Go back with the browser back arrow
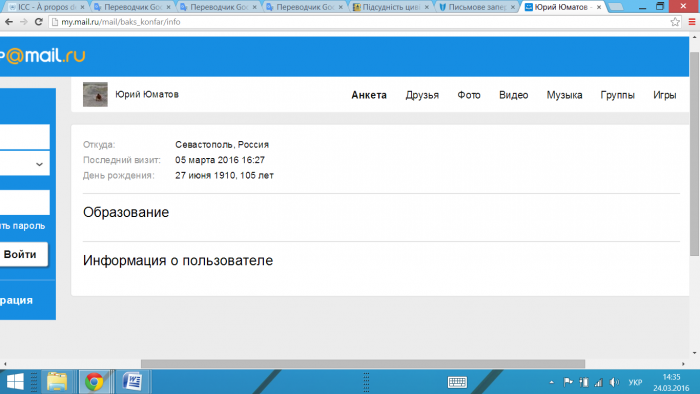700x394 pixels. pyautogui.click(x=9, y=22)
